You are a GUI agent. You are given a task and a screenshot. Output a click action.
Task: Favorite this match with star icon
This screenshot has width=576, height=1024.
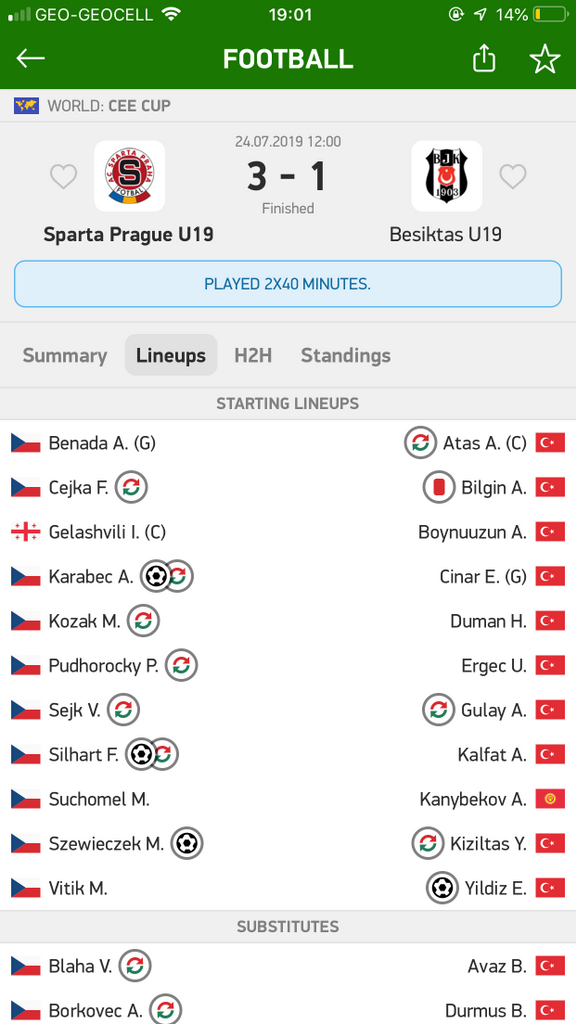click(545, 59)
